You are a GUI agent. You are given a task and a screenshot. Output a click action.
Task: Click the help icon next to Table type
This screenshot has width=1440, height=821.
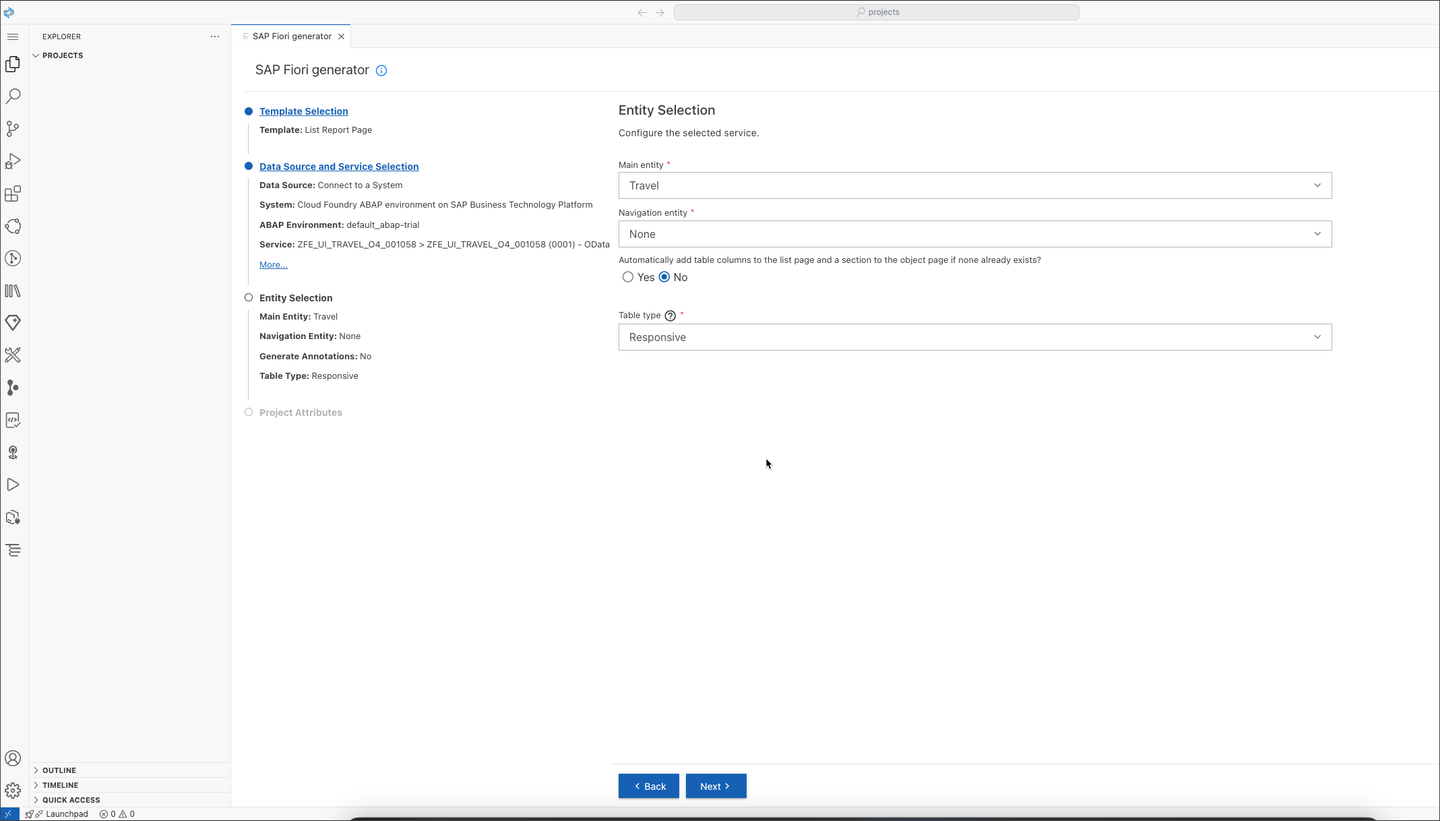click(670, 316)
